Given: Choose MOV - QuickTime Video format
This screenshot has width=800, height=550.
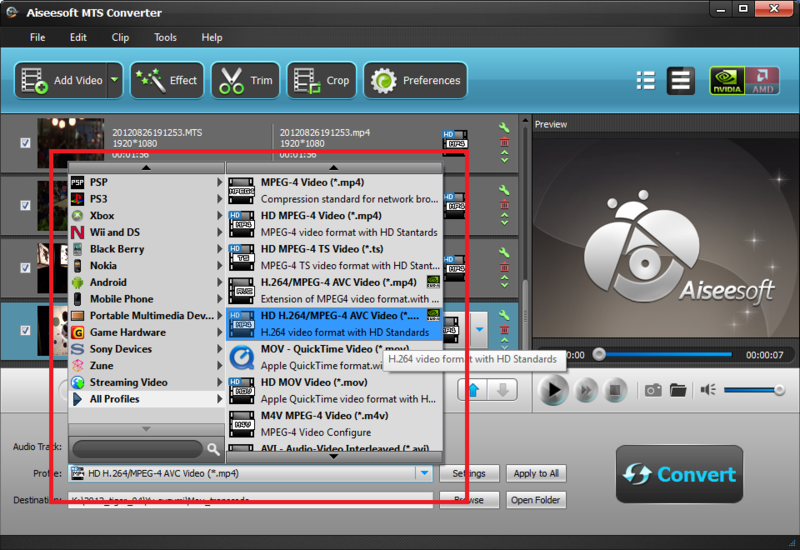Looking at the screenshot, I should point(334,357).
